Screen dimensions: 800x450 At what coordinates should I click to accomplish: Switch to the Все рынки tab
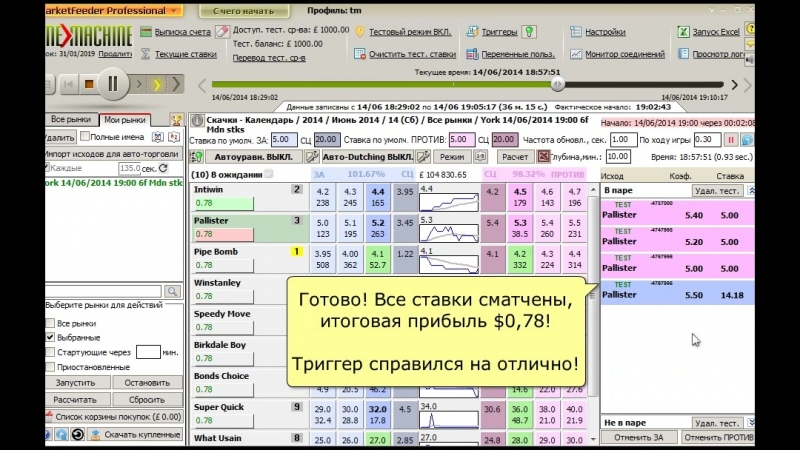point(71,119)
